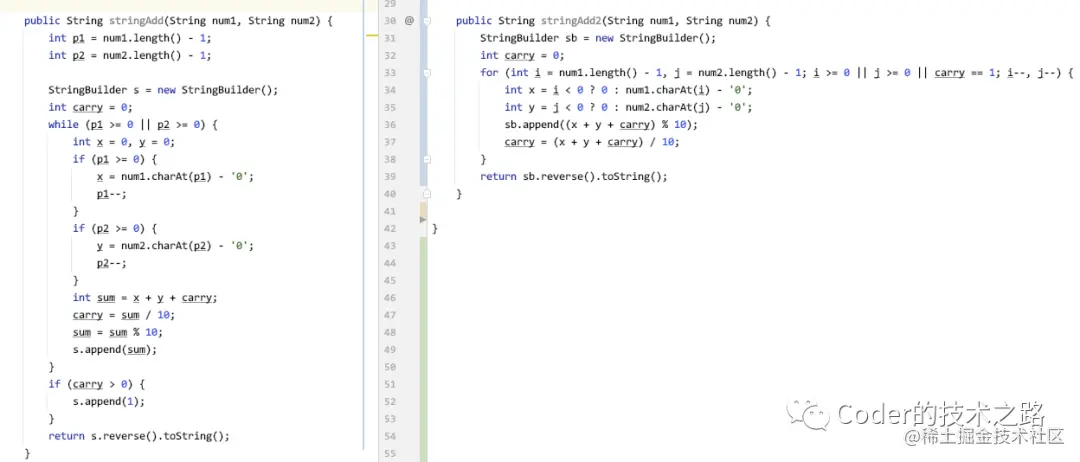
Task: Click the 'if (p1 >= 0) {' line
Action: click(115, 159)
